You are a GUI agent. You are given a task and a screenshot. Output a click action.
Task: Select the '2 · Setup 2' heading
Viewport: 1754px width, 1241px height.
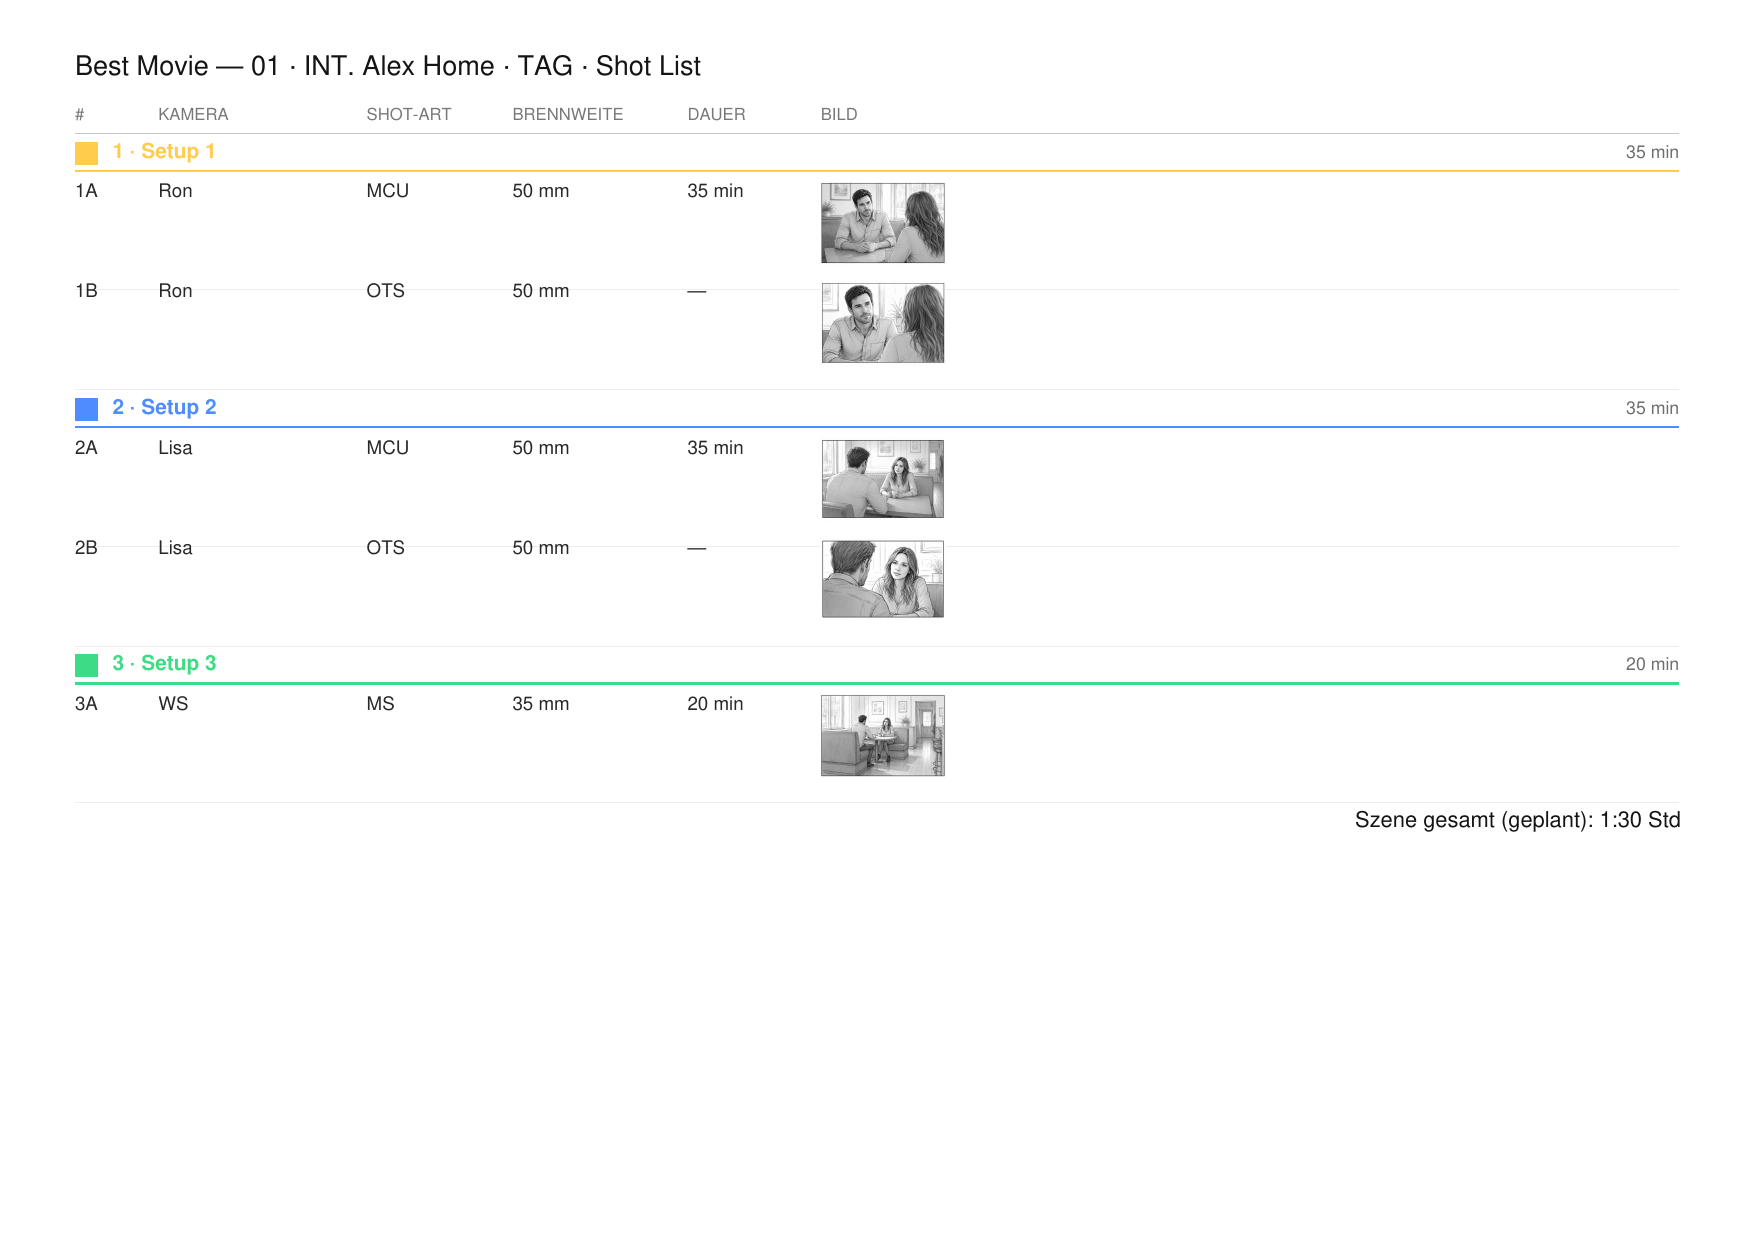click(164, 407)
